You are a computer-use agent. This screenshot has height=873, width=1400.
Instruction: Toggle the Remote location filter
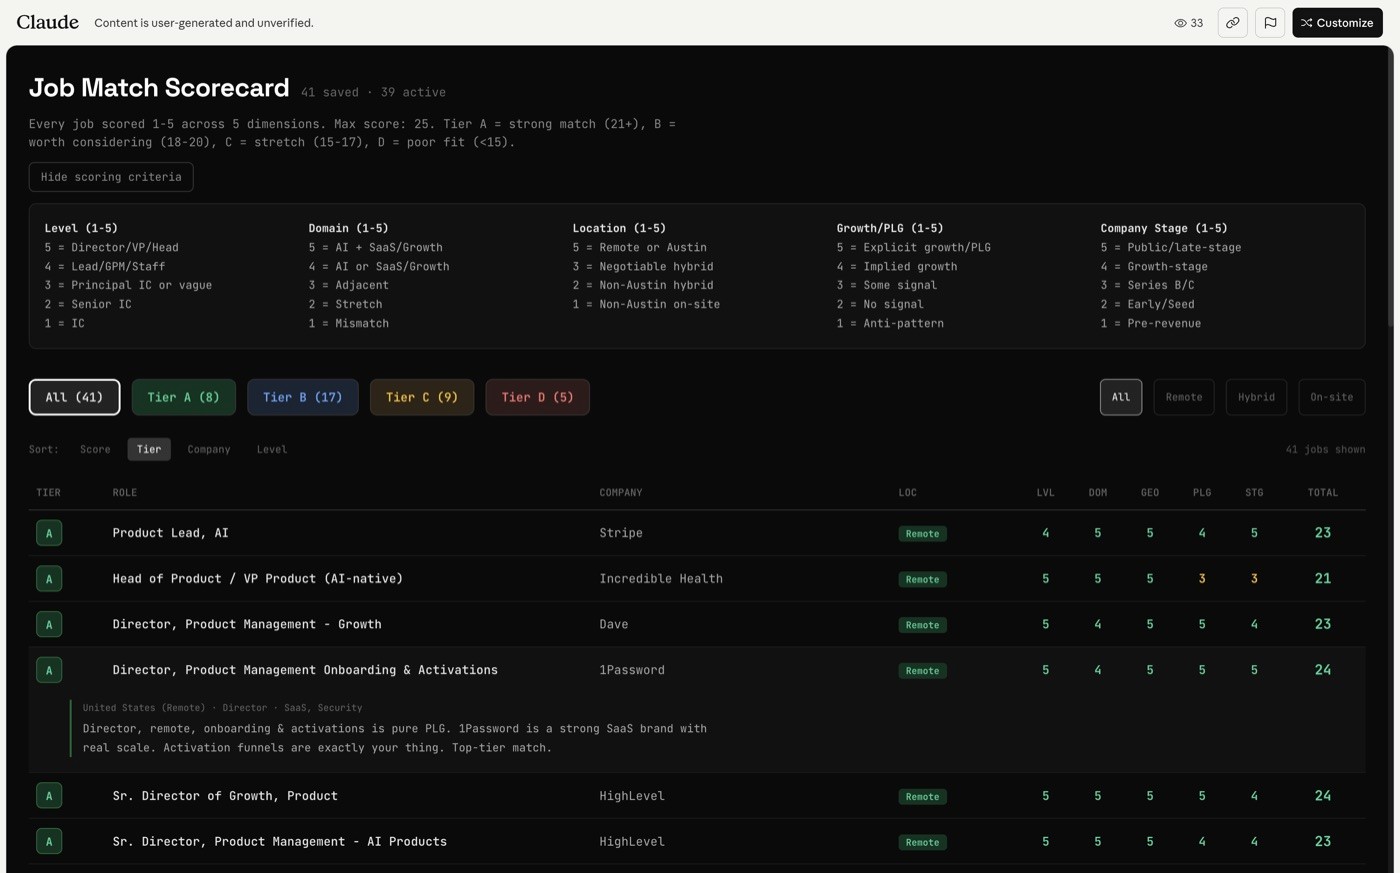(1184, 397)
